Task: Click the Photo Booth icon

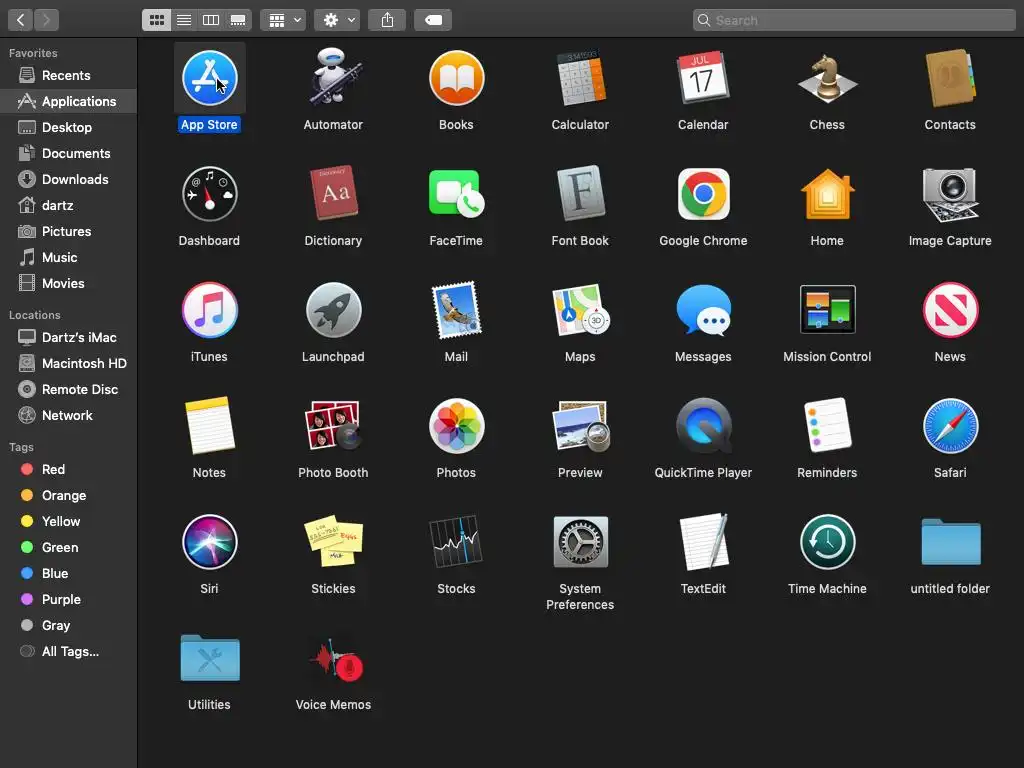Action: tap(333, 426)
